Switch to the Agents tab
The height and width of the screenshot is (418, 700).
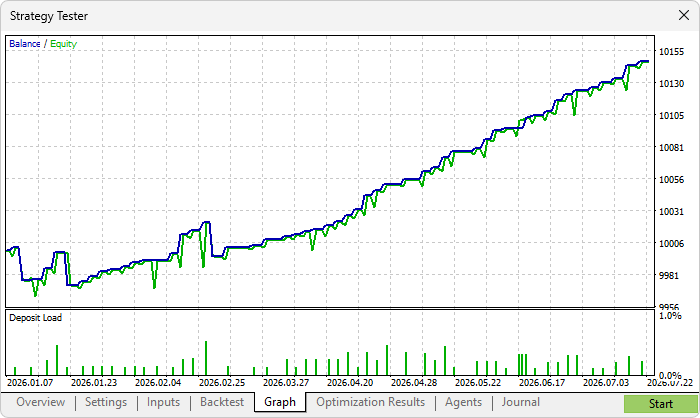[x=463, y=402]
